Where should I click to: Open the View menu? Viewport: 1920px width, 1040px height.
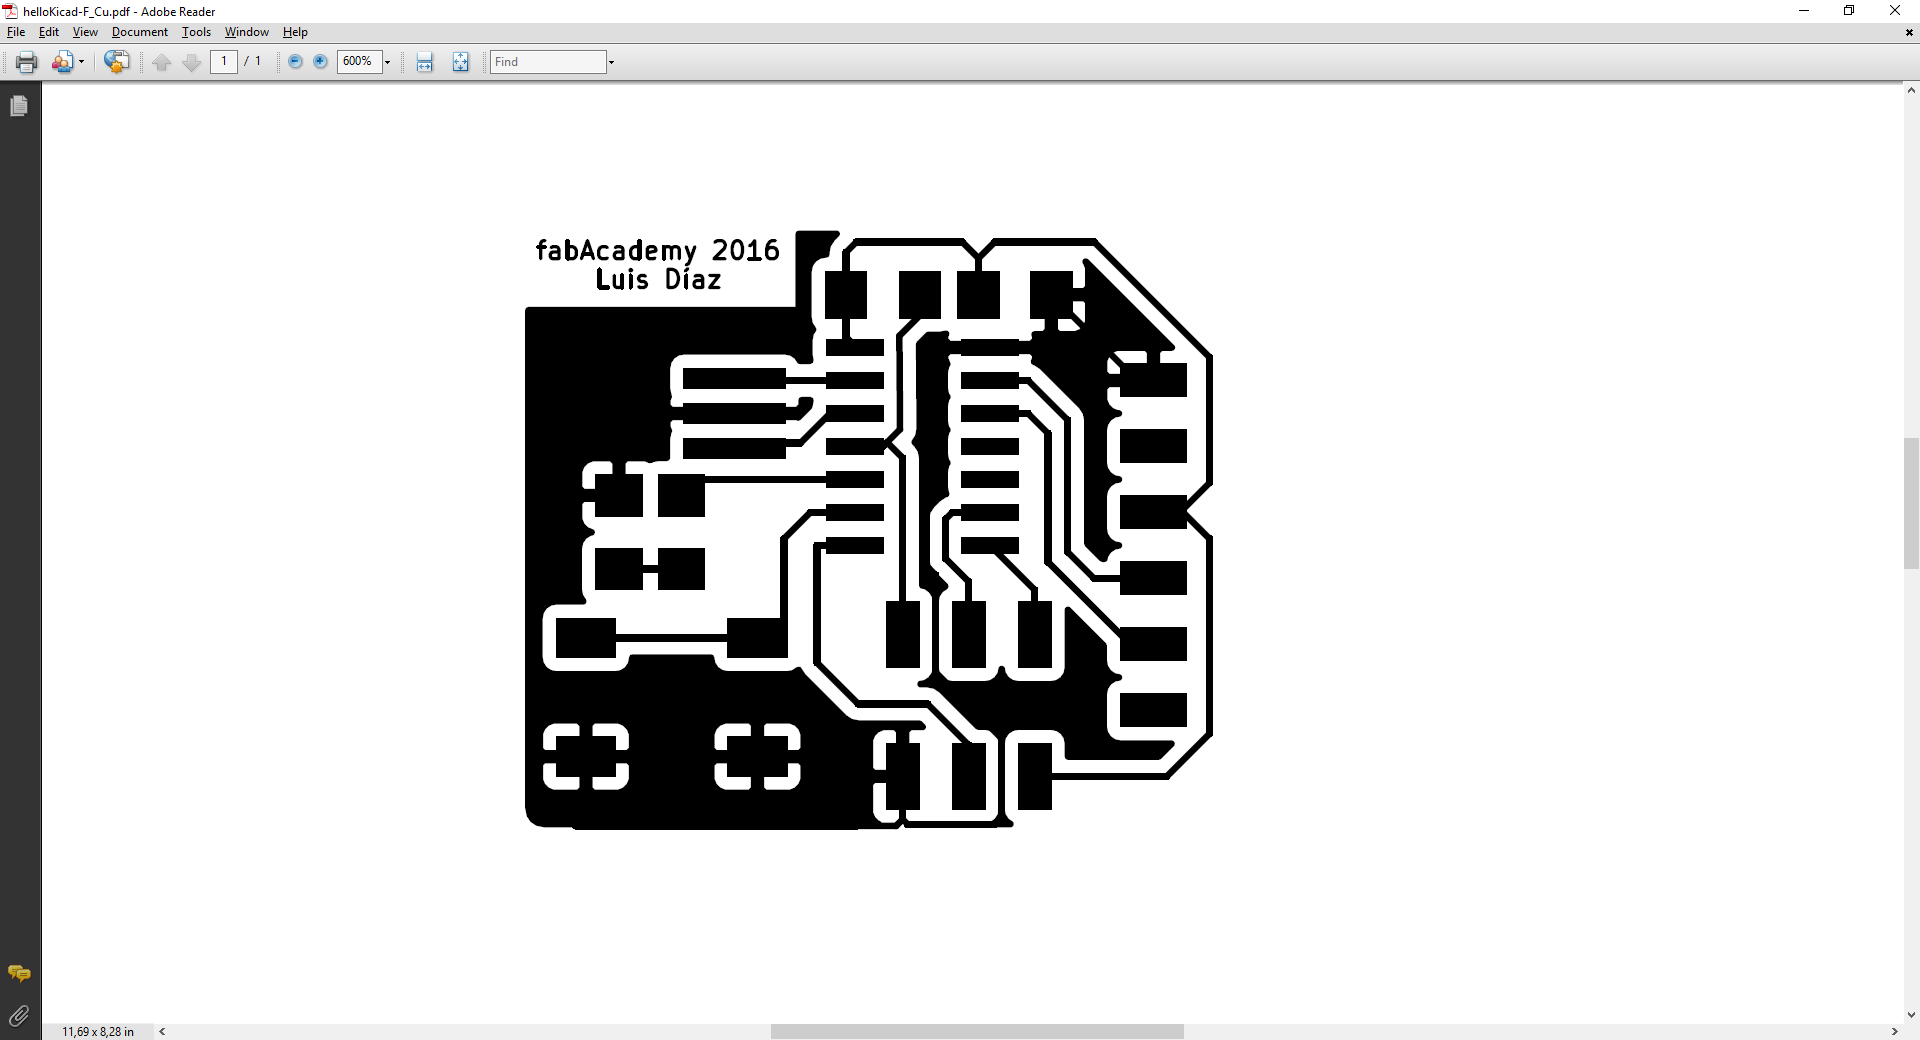pyautogui.click(x=85, y=32)
